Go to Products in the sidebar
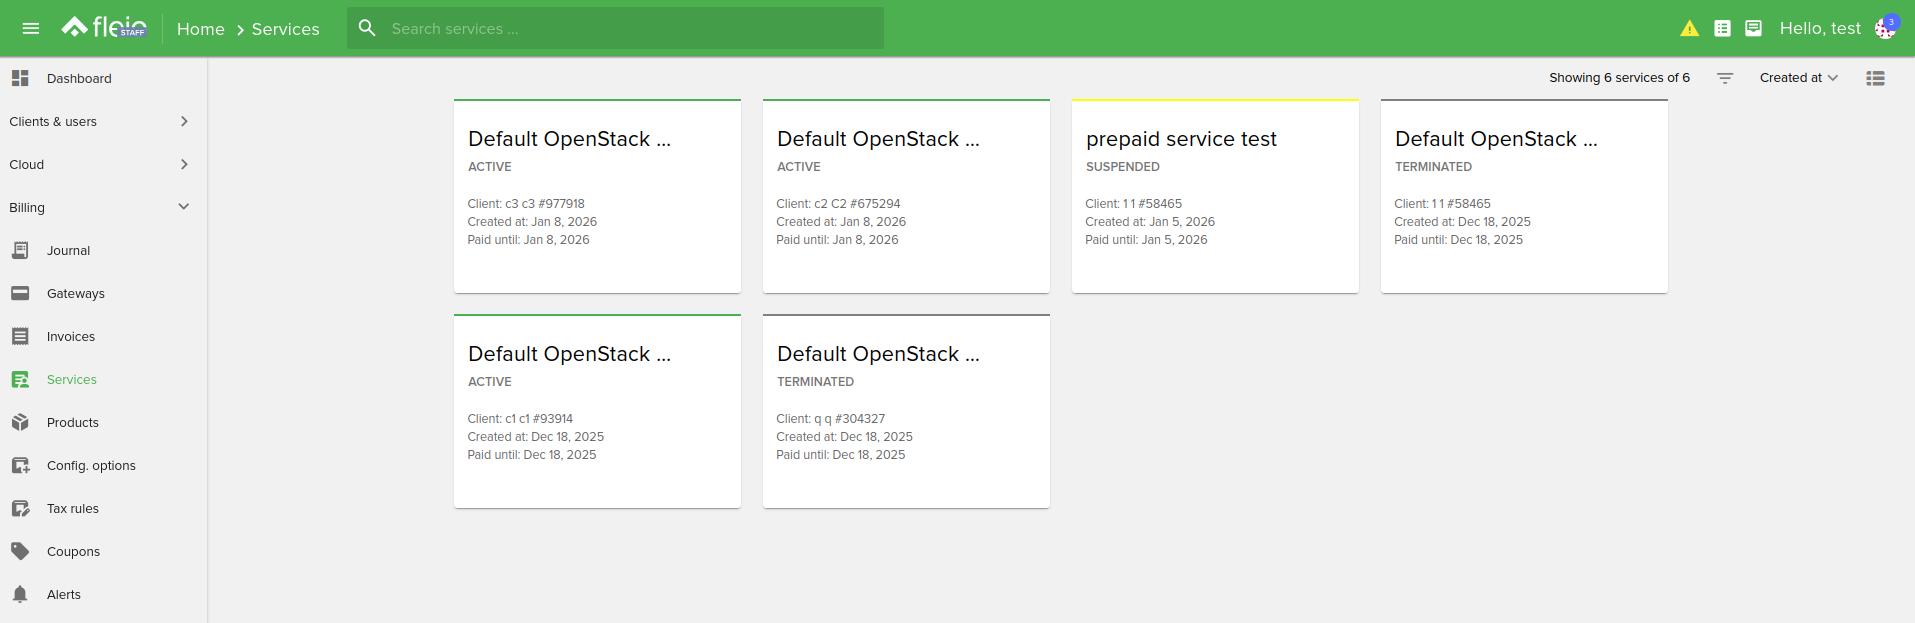This screenshot has width=1915, height=623. [x=73, y=423]
